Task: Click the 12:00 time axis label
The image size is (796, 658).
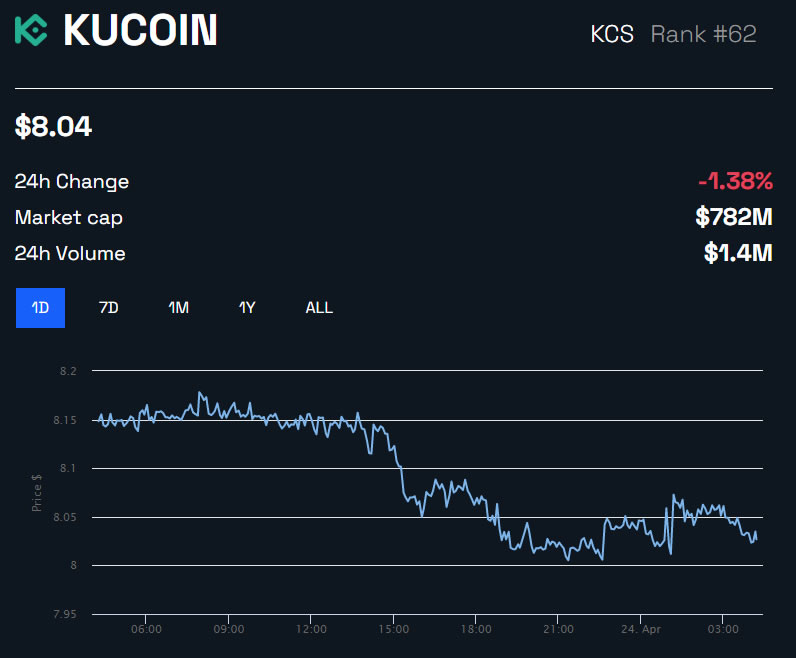Action: click(311, 629)
